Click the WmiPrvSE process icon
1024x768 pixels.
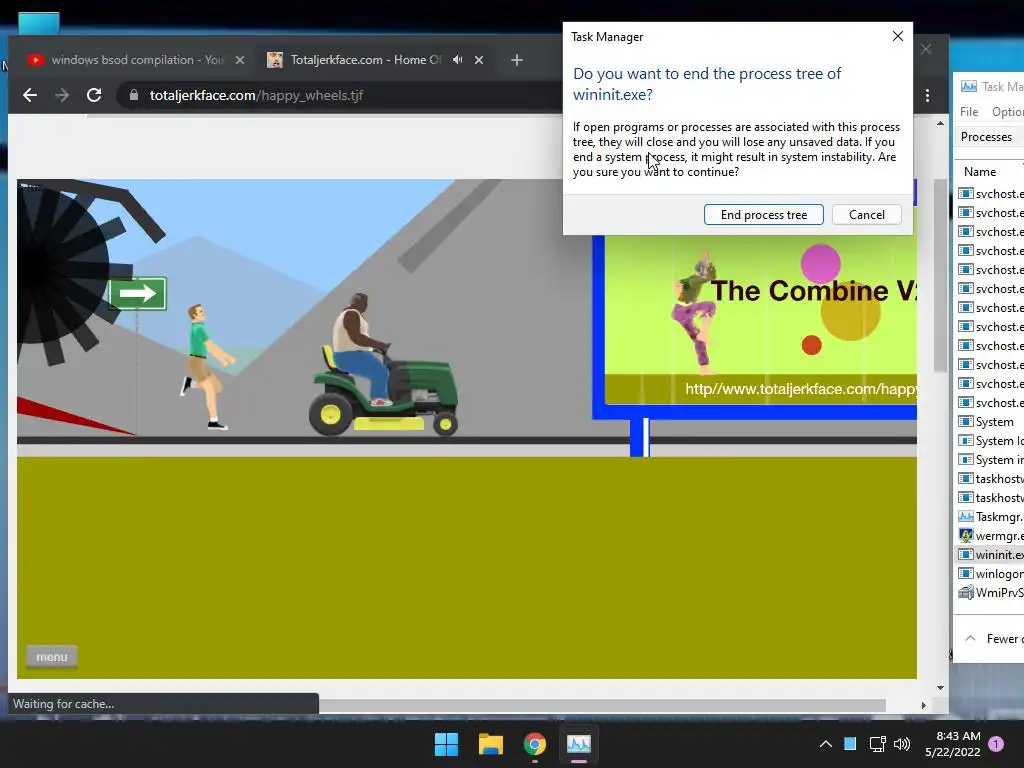pyautogui.click(x=966, y=592)
